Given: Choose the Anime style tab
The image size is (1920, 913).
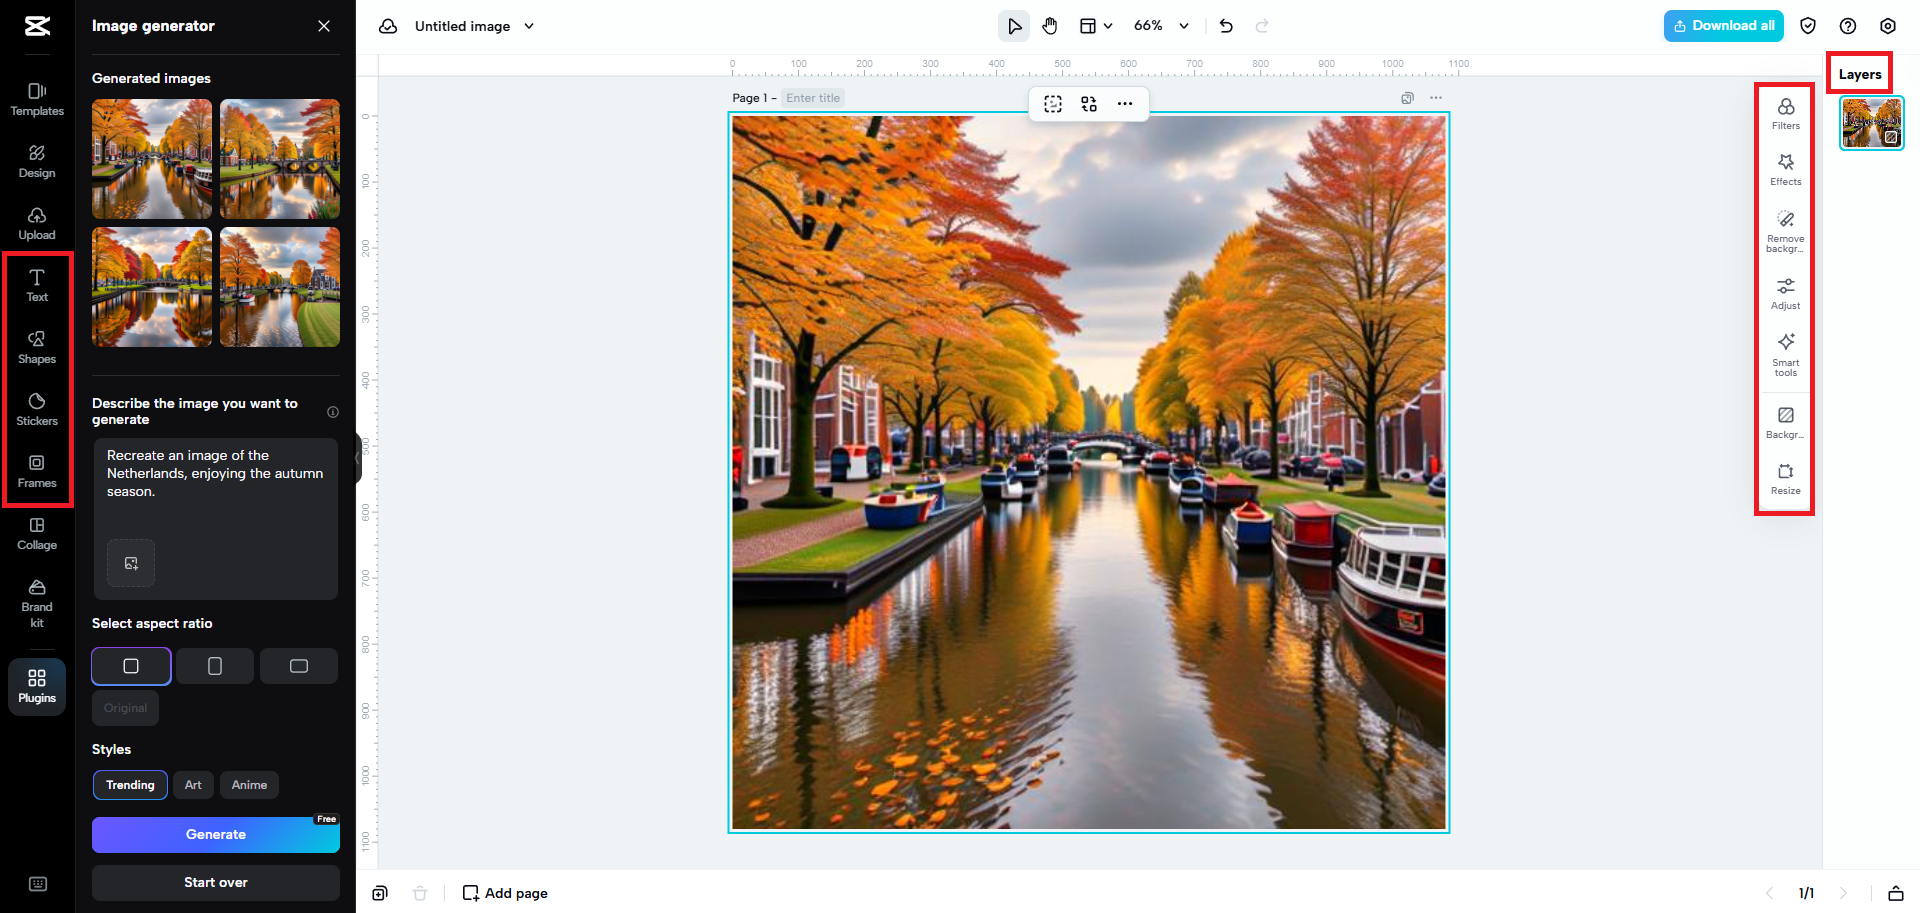Looking at the screenshot, I should tap(249, 785).
